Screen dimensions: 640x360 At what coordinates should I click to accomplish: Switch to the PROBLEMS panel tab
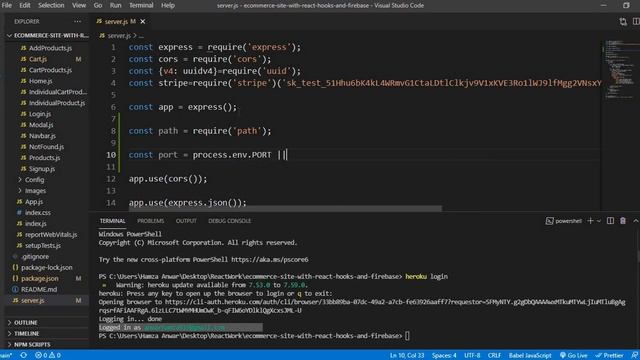[150, 221]
